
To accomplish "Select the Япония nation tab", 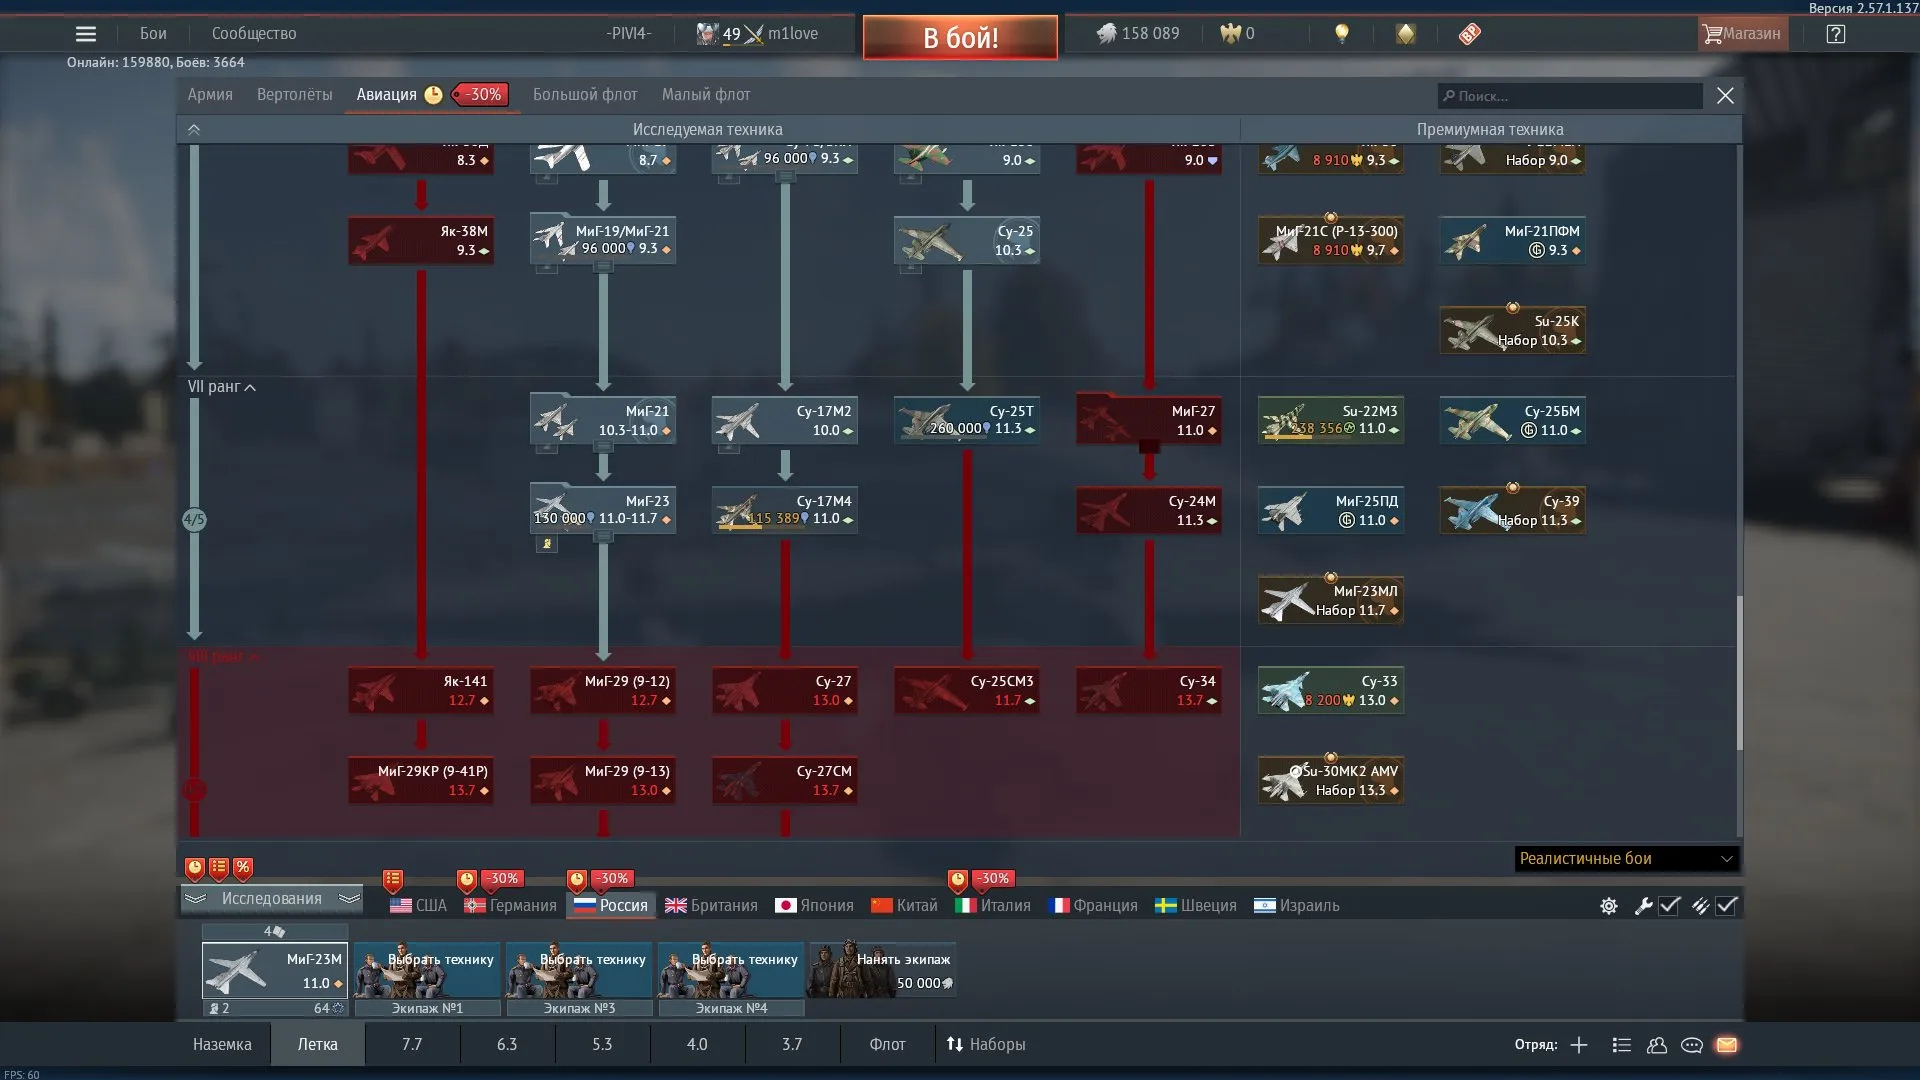I will pos(815,906).
